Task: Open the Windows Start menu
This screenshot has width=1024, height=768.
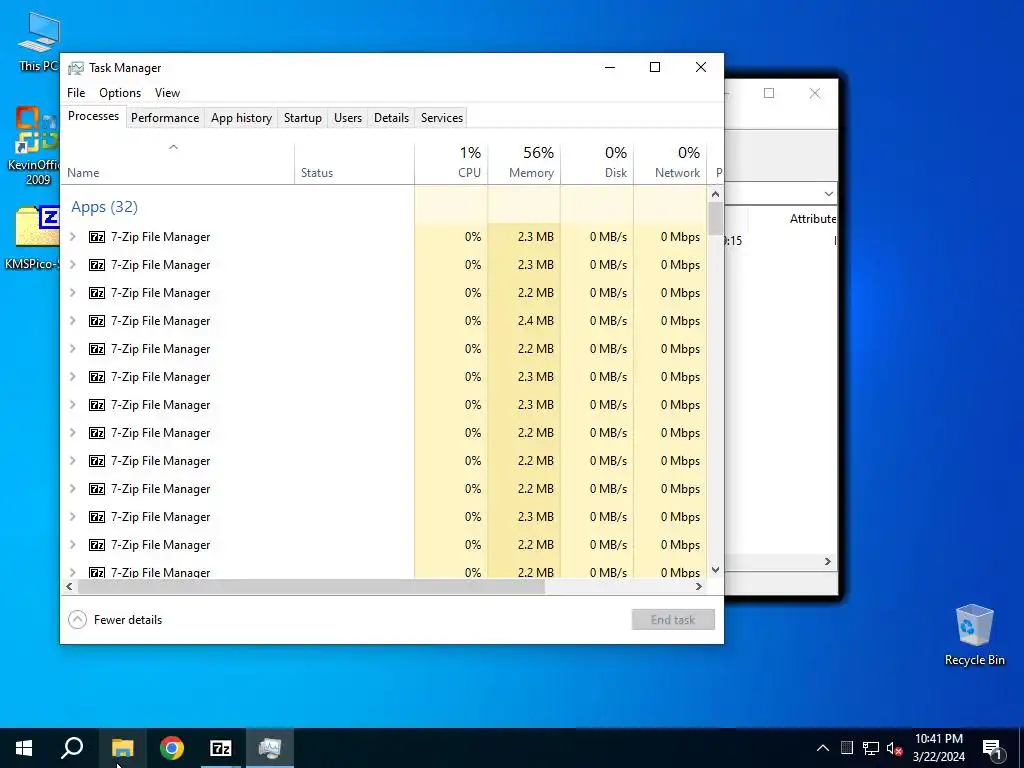Action: pos(24,748)
